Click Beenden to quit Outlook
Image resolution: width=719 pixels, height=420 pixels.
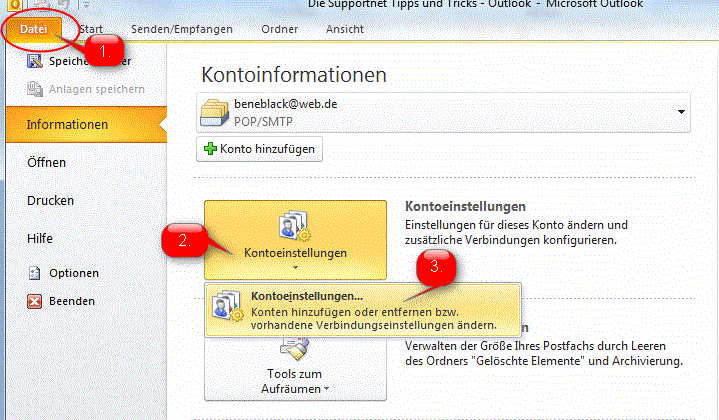coord(72,301)
